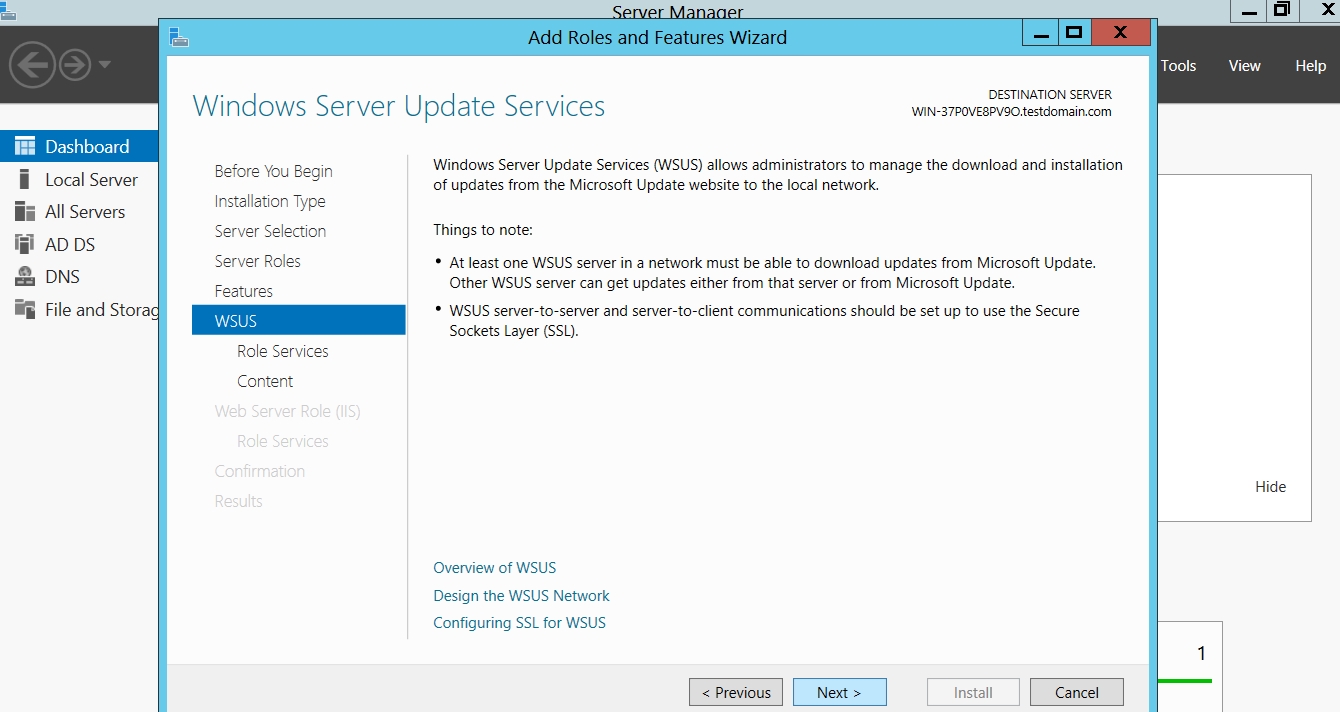Open the View menu
Screen dimensions: 1340x712
click(x=1244, y=66)
